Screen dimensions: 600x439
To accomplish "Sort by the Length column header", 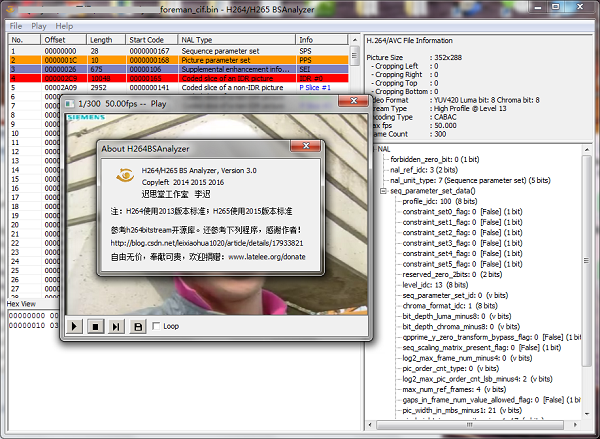I will pyautogui.click(x=106, y=40).
